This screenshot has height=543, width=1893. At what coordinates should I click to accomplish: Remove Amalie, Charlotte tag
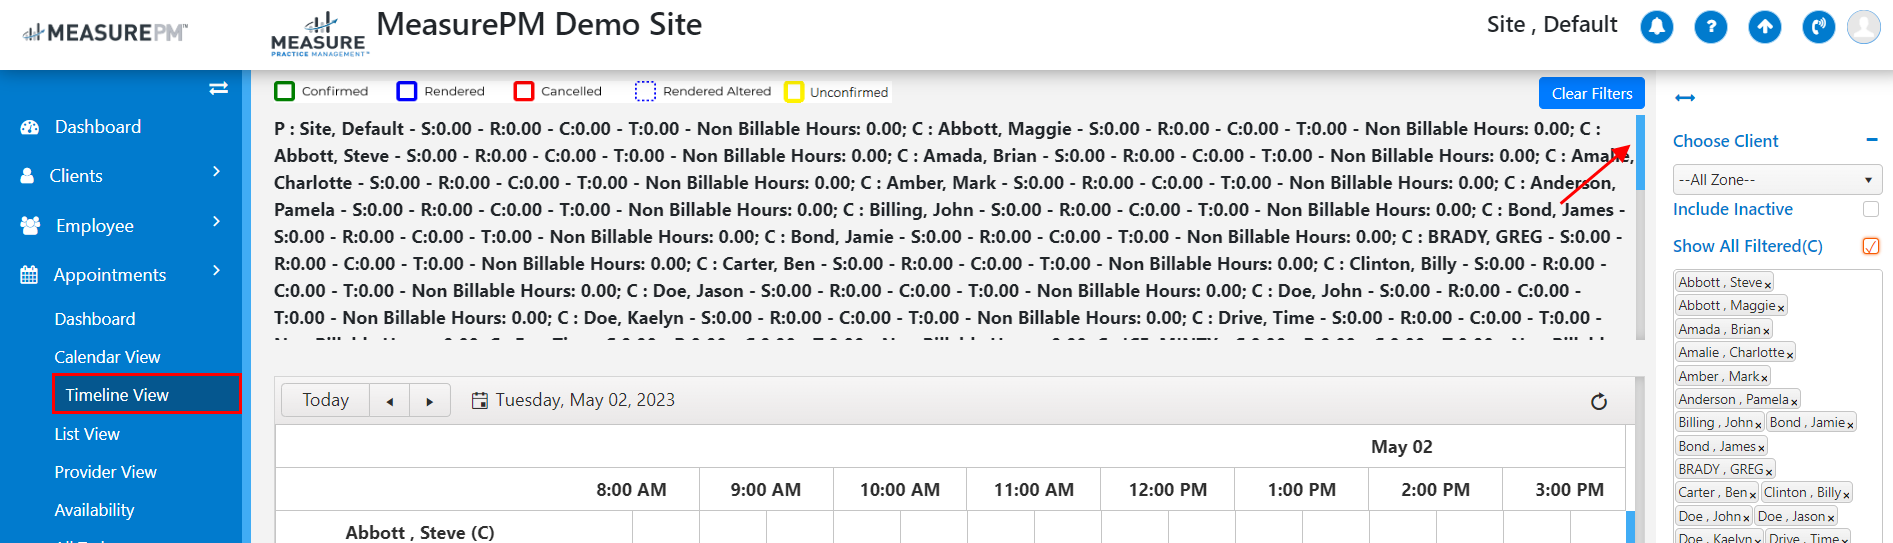coord(1790,355)
